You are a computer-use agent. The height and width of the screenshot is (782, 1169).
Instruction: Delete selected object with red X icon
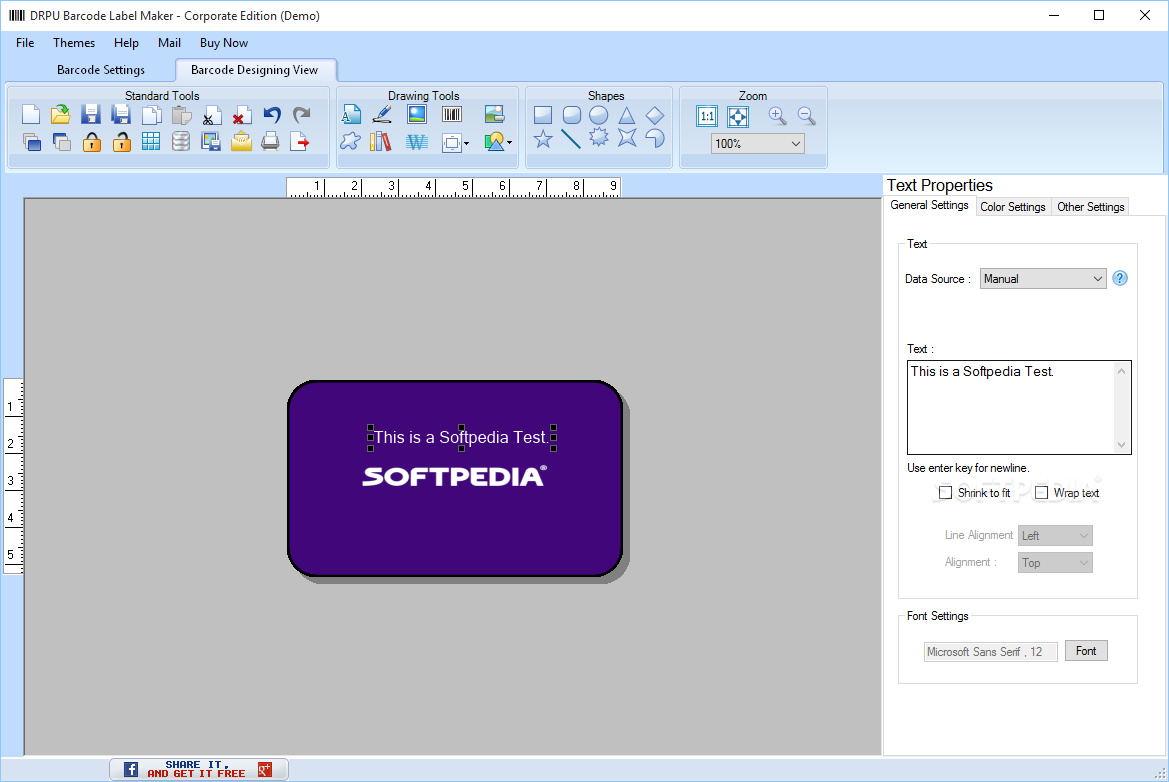[242, 116]
